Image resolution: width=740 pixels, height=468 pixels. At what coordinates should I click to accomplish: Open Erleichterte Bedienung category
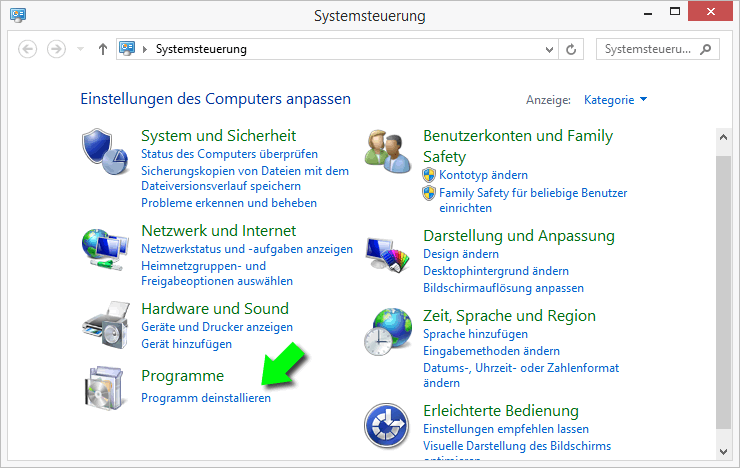pyautogui.click(x=501, y=411)
